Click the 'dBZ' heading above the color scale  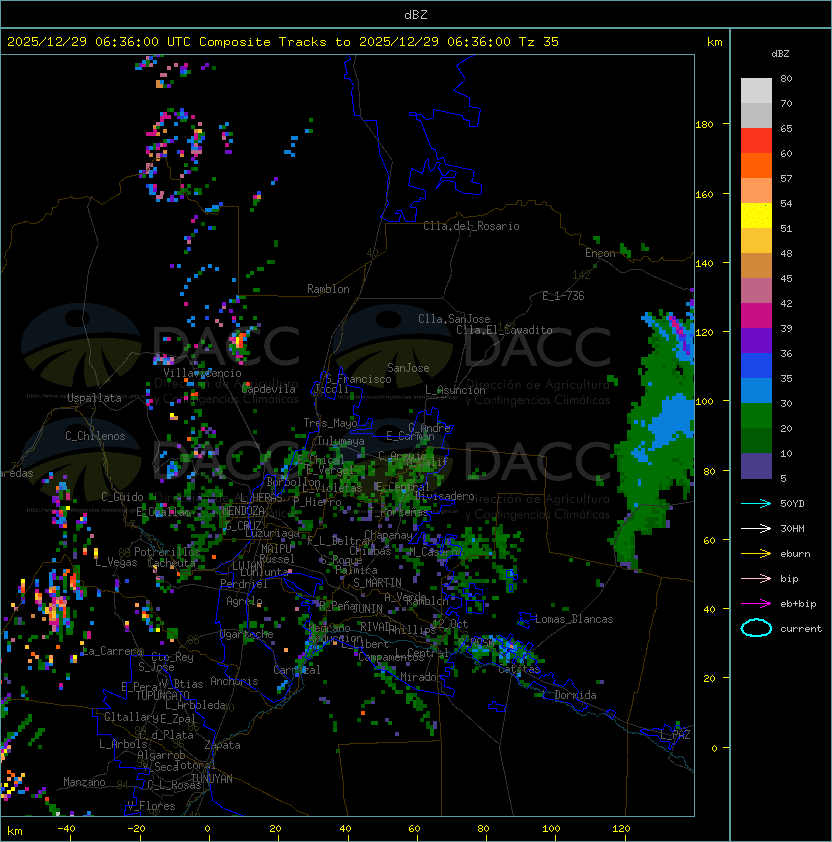pyautogui.click(x=780, y=54)
